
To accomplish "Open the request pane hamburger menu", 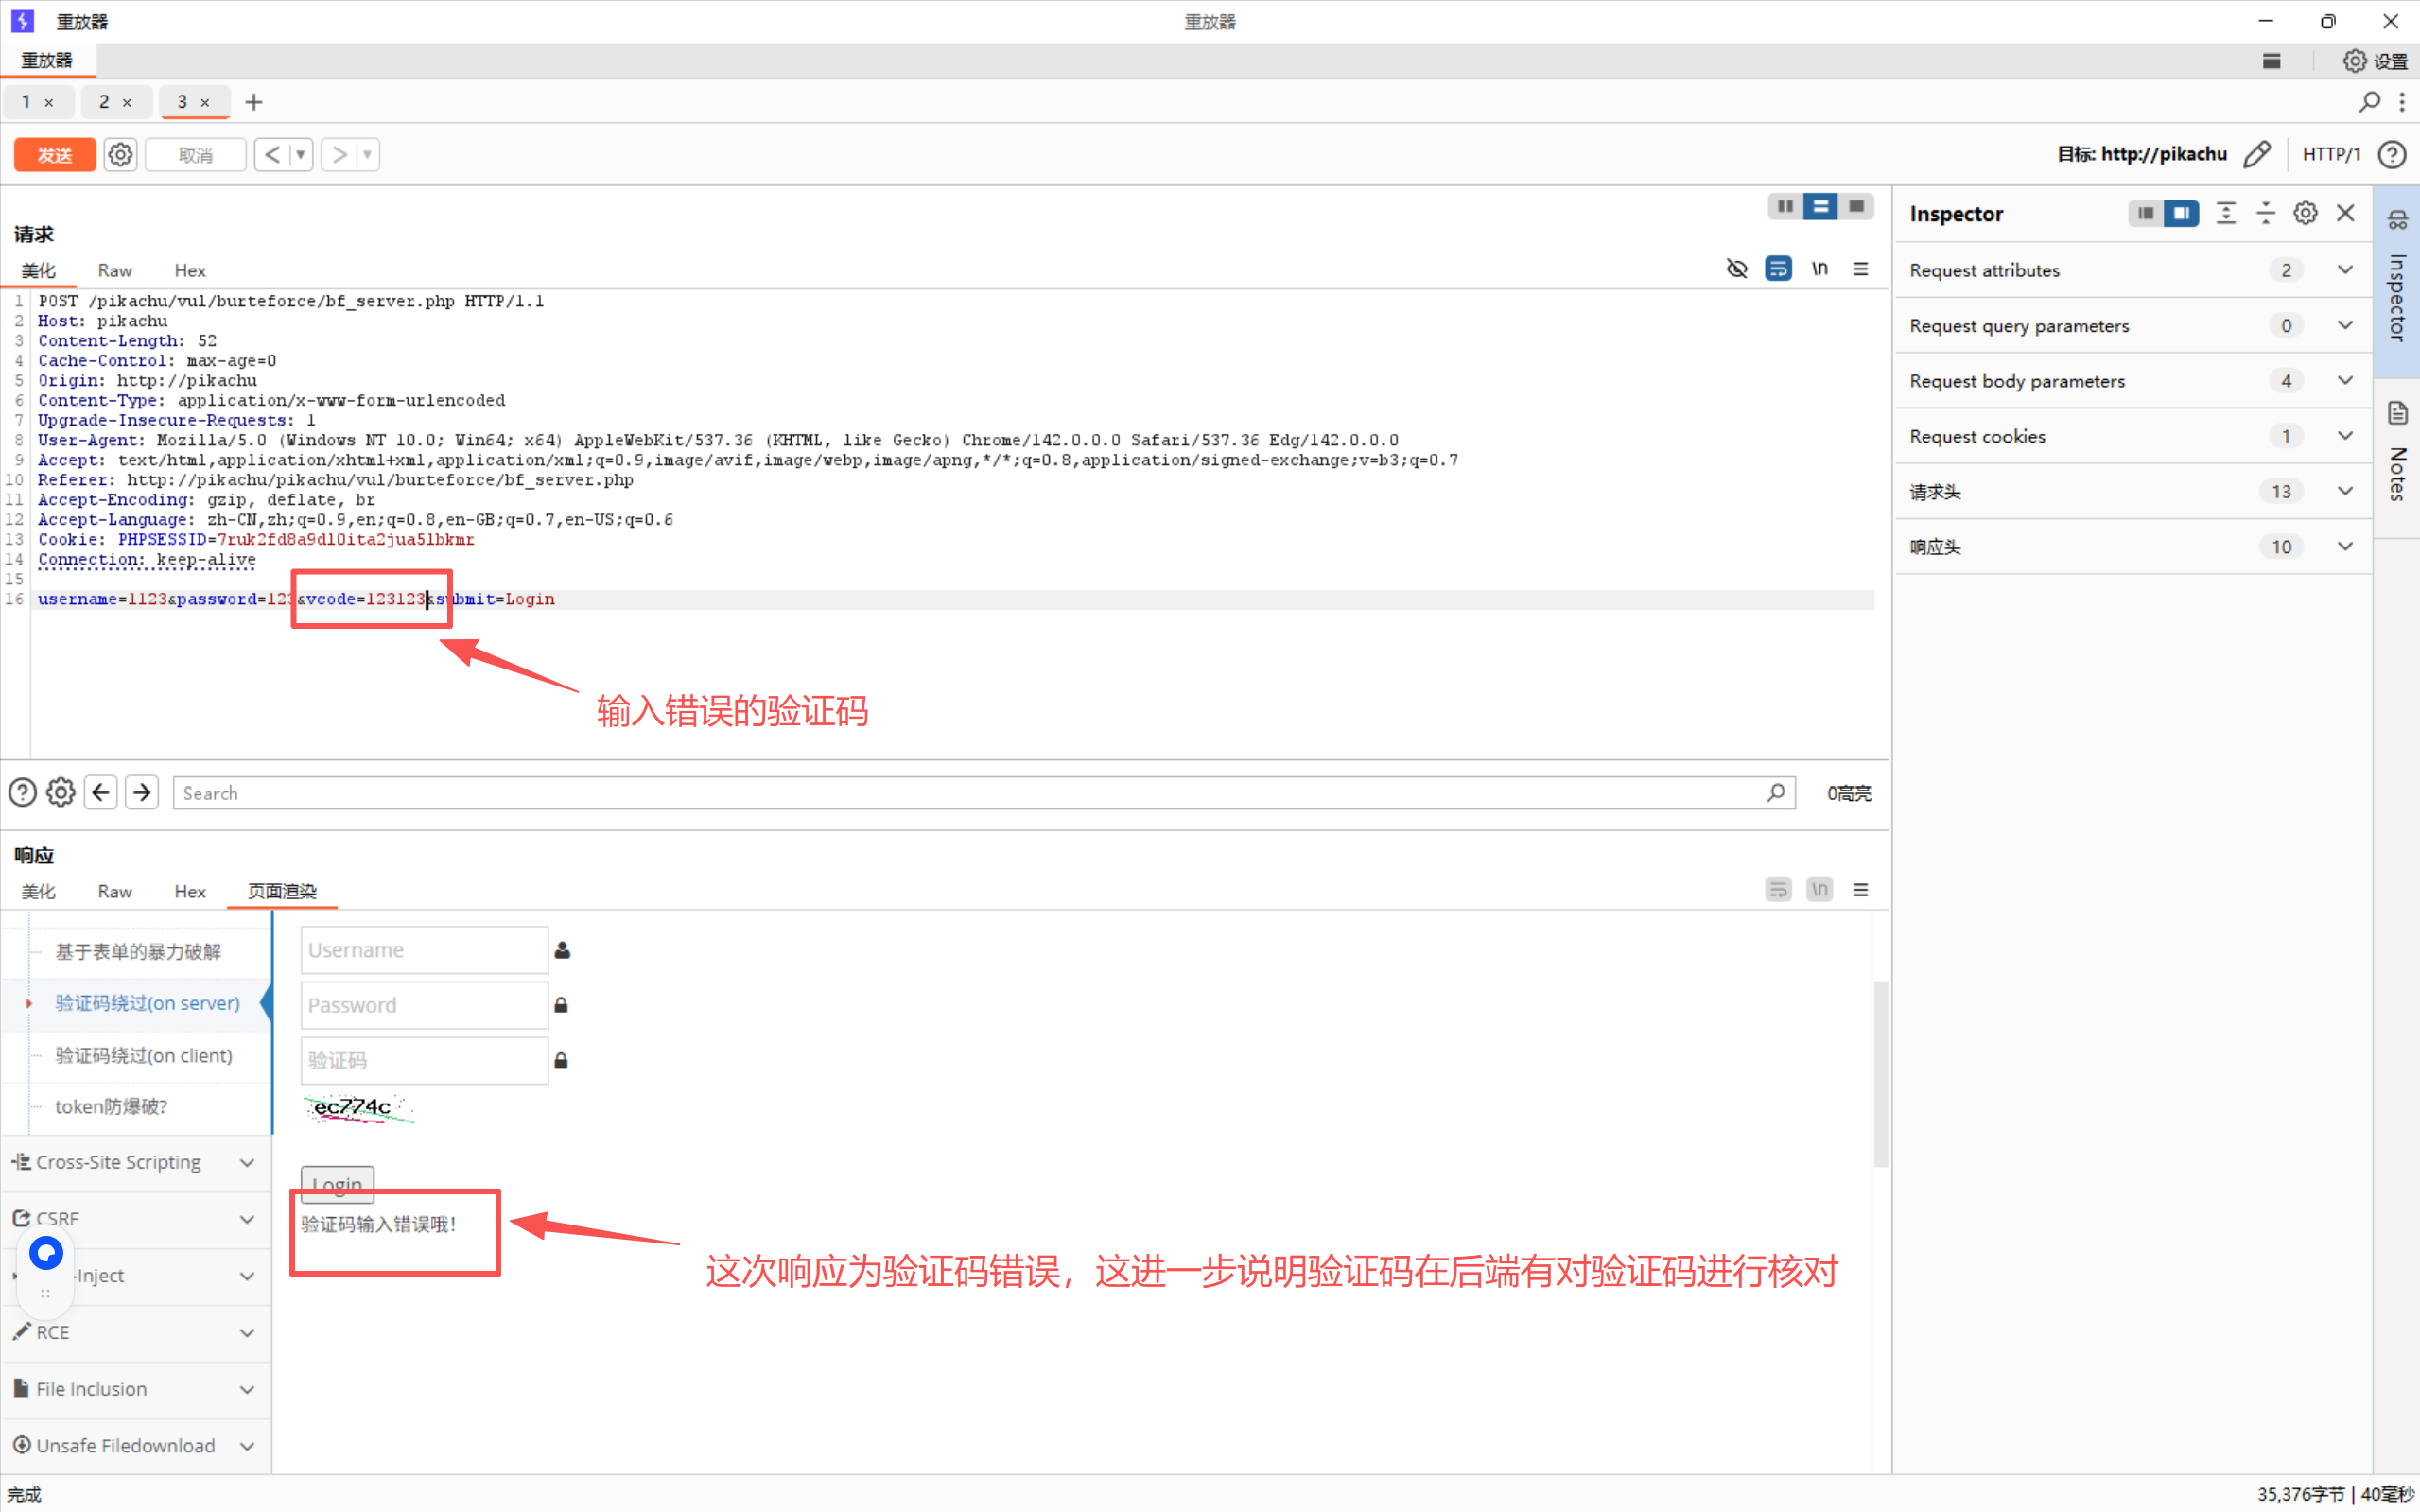I will (1860, 269).
